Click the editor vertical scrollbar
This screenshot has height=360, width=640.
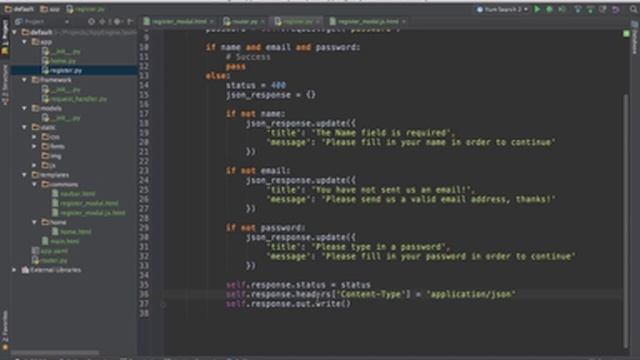coord(626,220)
